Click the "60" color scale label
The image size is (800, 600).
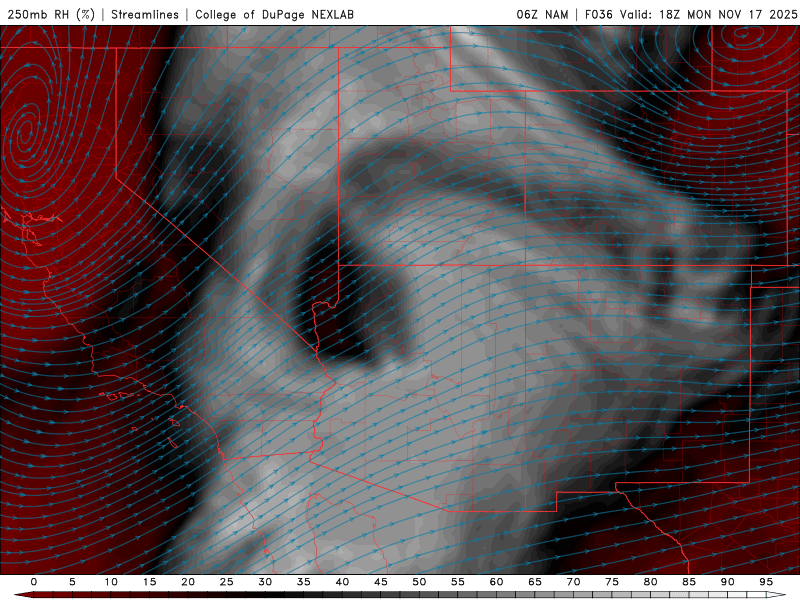click(496, 582)
